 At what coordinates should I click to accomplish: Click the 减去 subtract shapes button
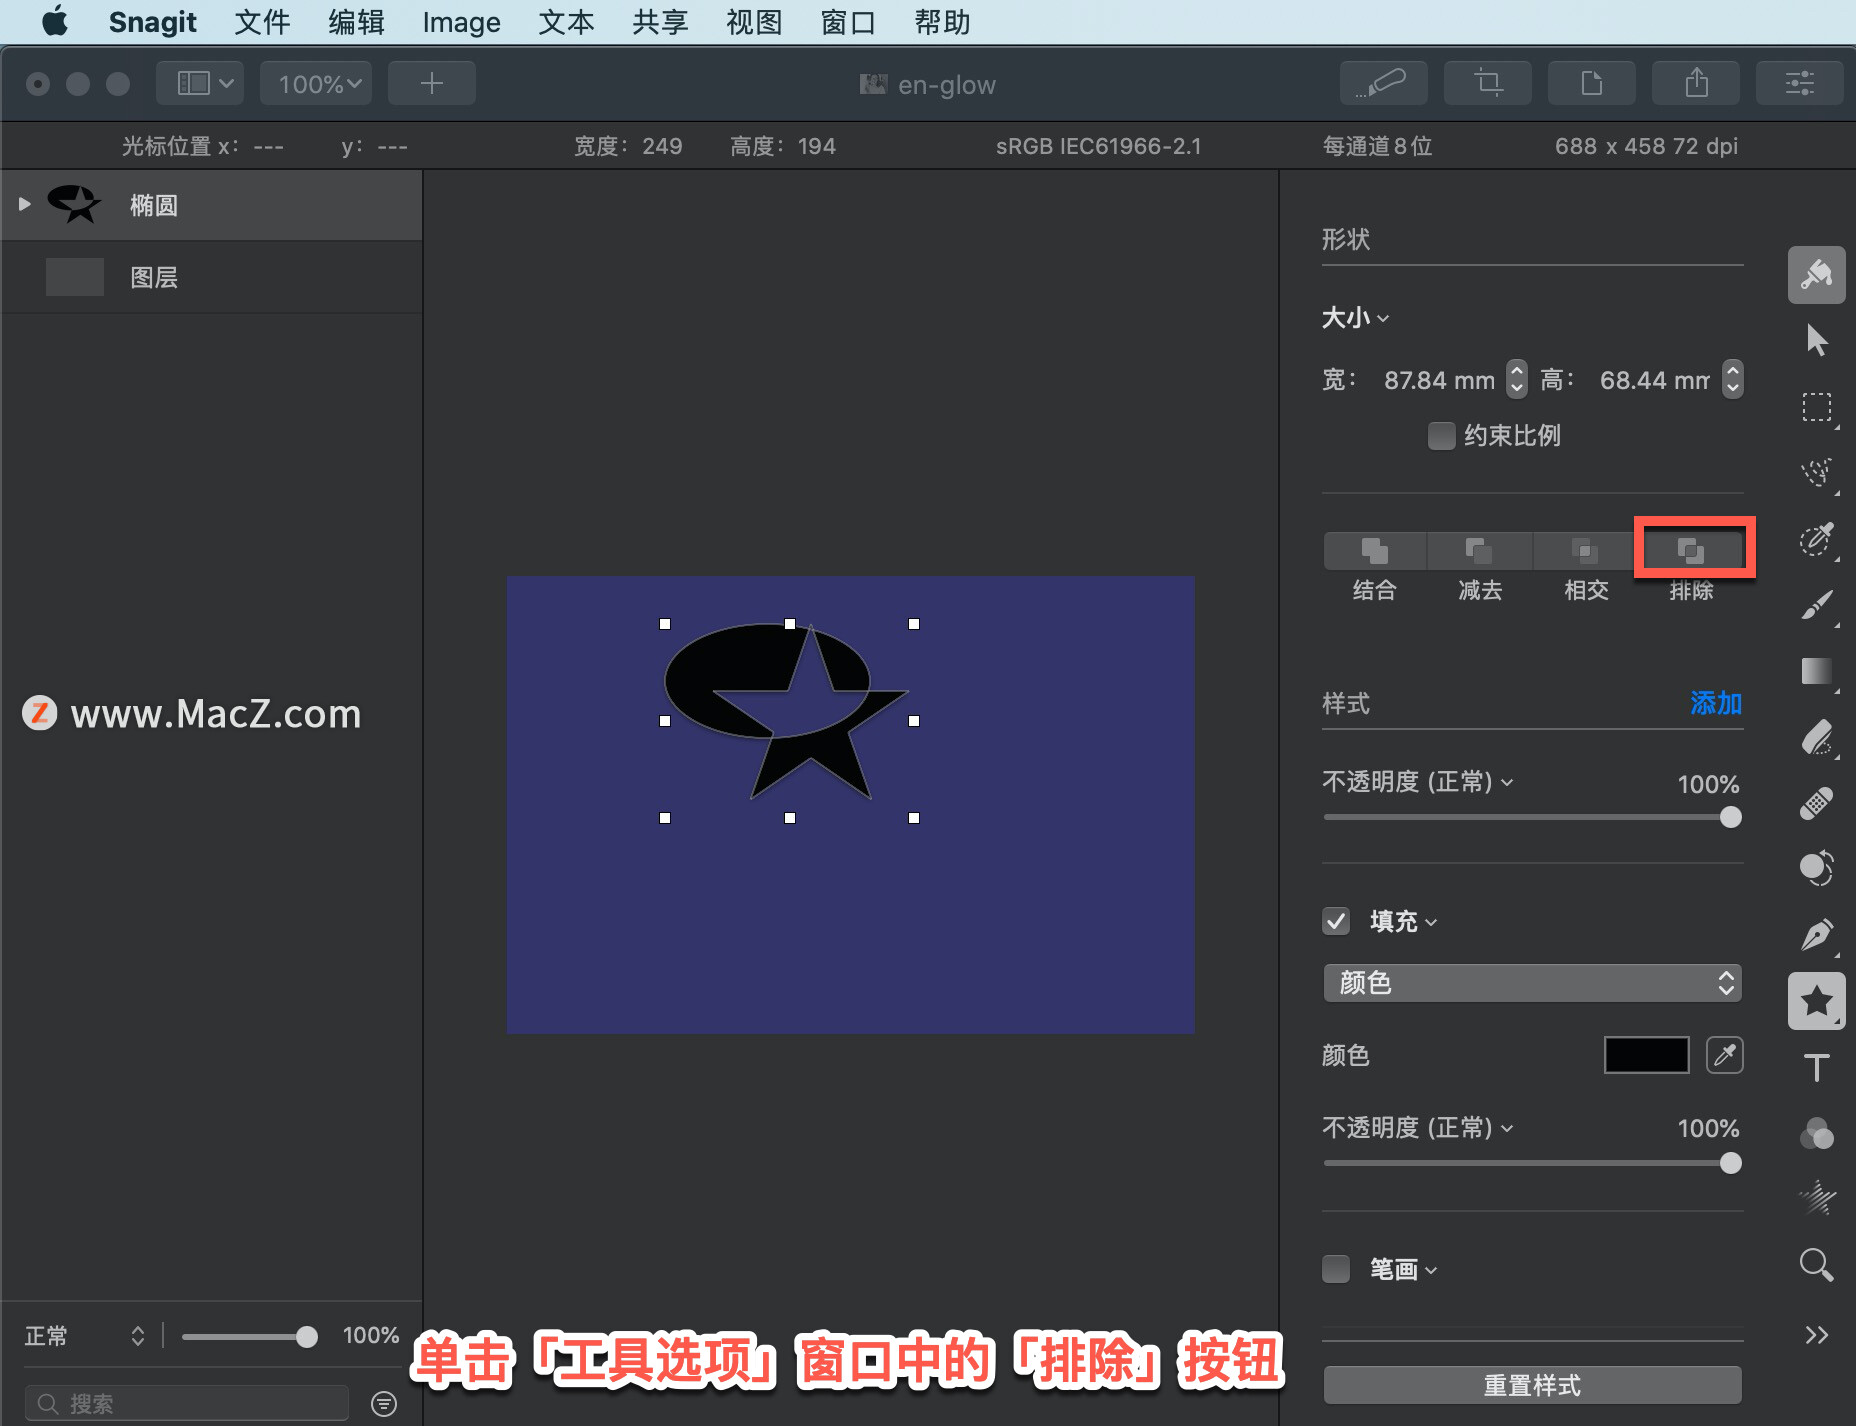(x=1479, y=550)
